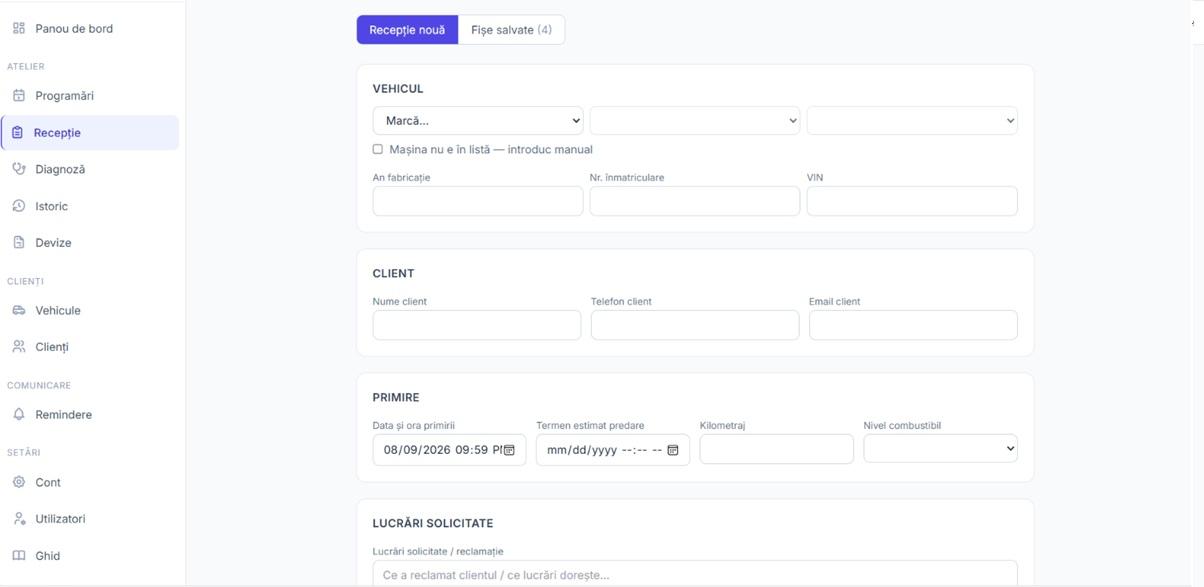Go to Vehicule page

[x=90, y=310]
